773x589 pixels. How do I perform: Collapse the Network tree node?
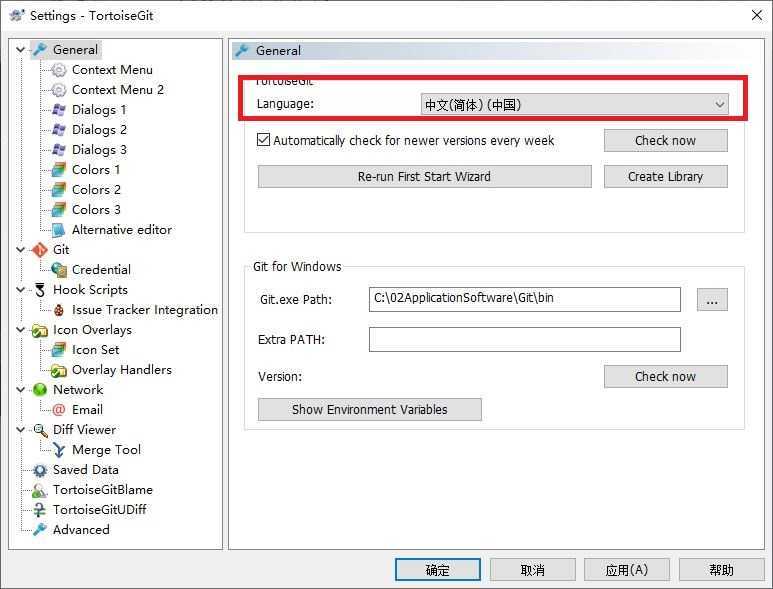click(x=21, y=390)
